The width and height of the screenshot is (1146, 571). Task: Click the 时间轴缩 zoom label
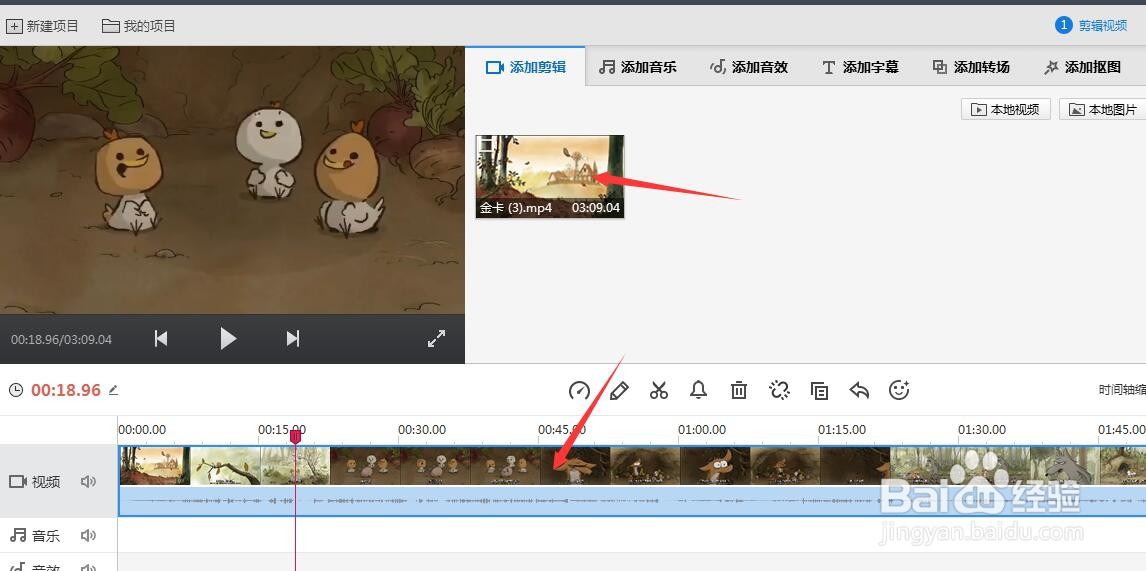click(1122, 390)
